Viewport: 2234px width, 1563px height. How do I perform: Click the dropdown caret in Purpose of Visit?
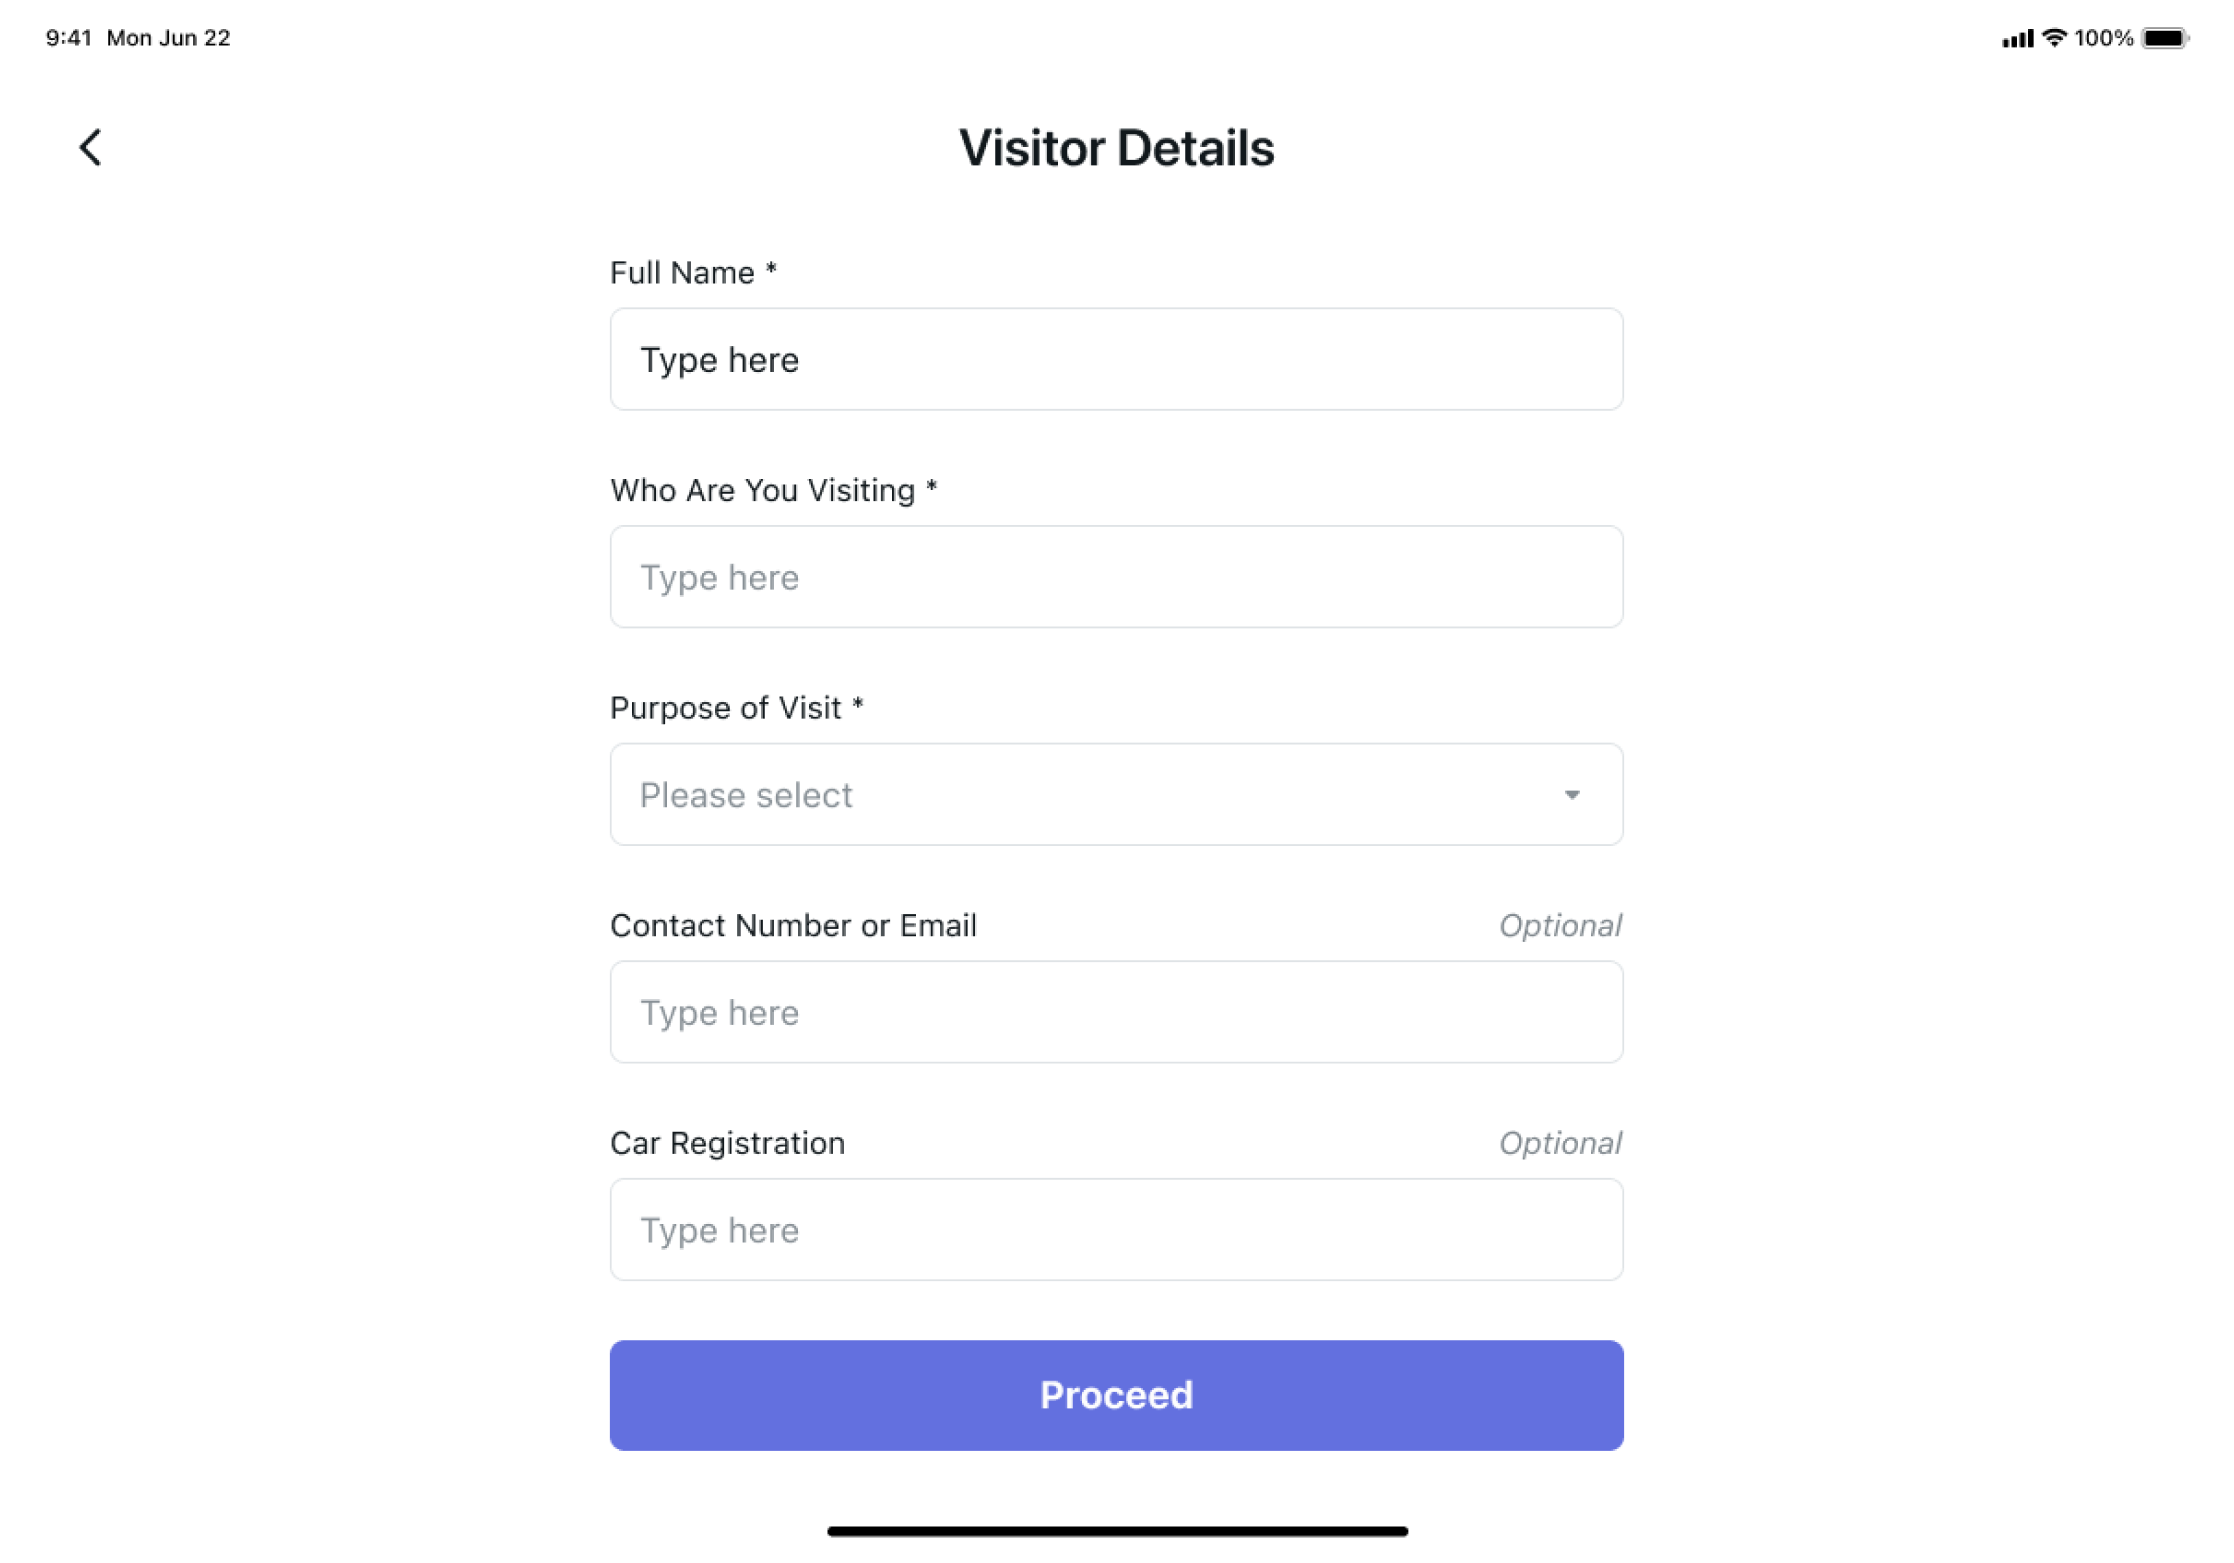tap(1572, 795)
